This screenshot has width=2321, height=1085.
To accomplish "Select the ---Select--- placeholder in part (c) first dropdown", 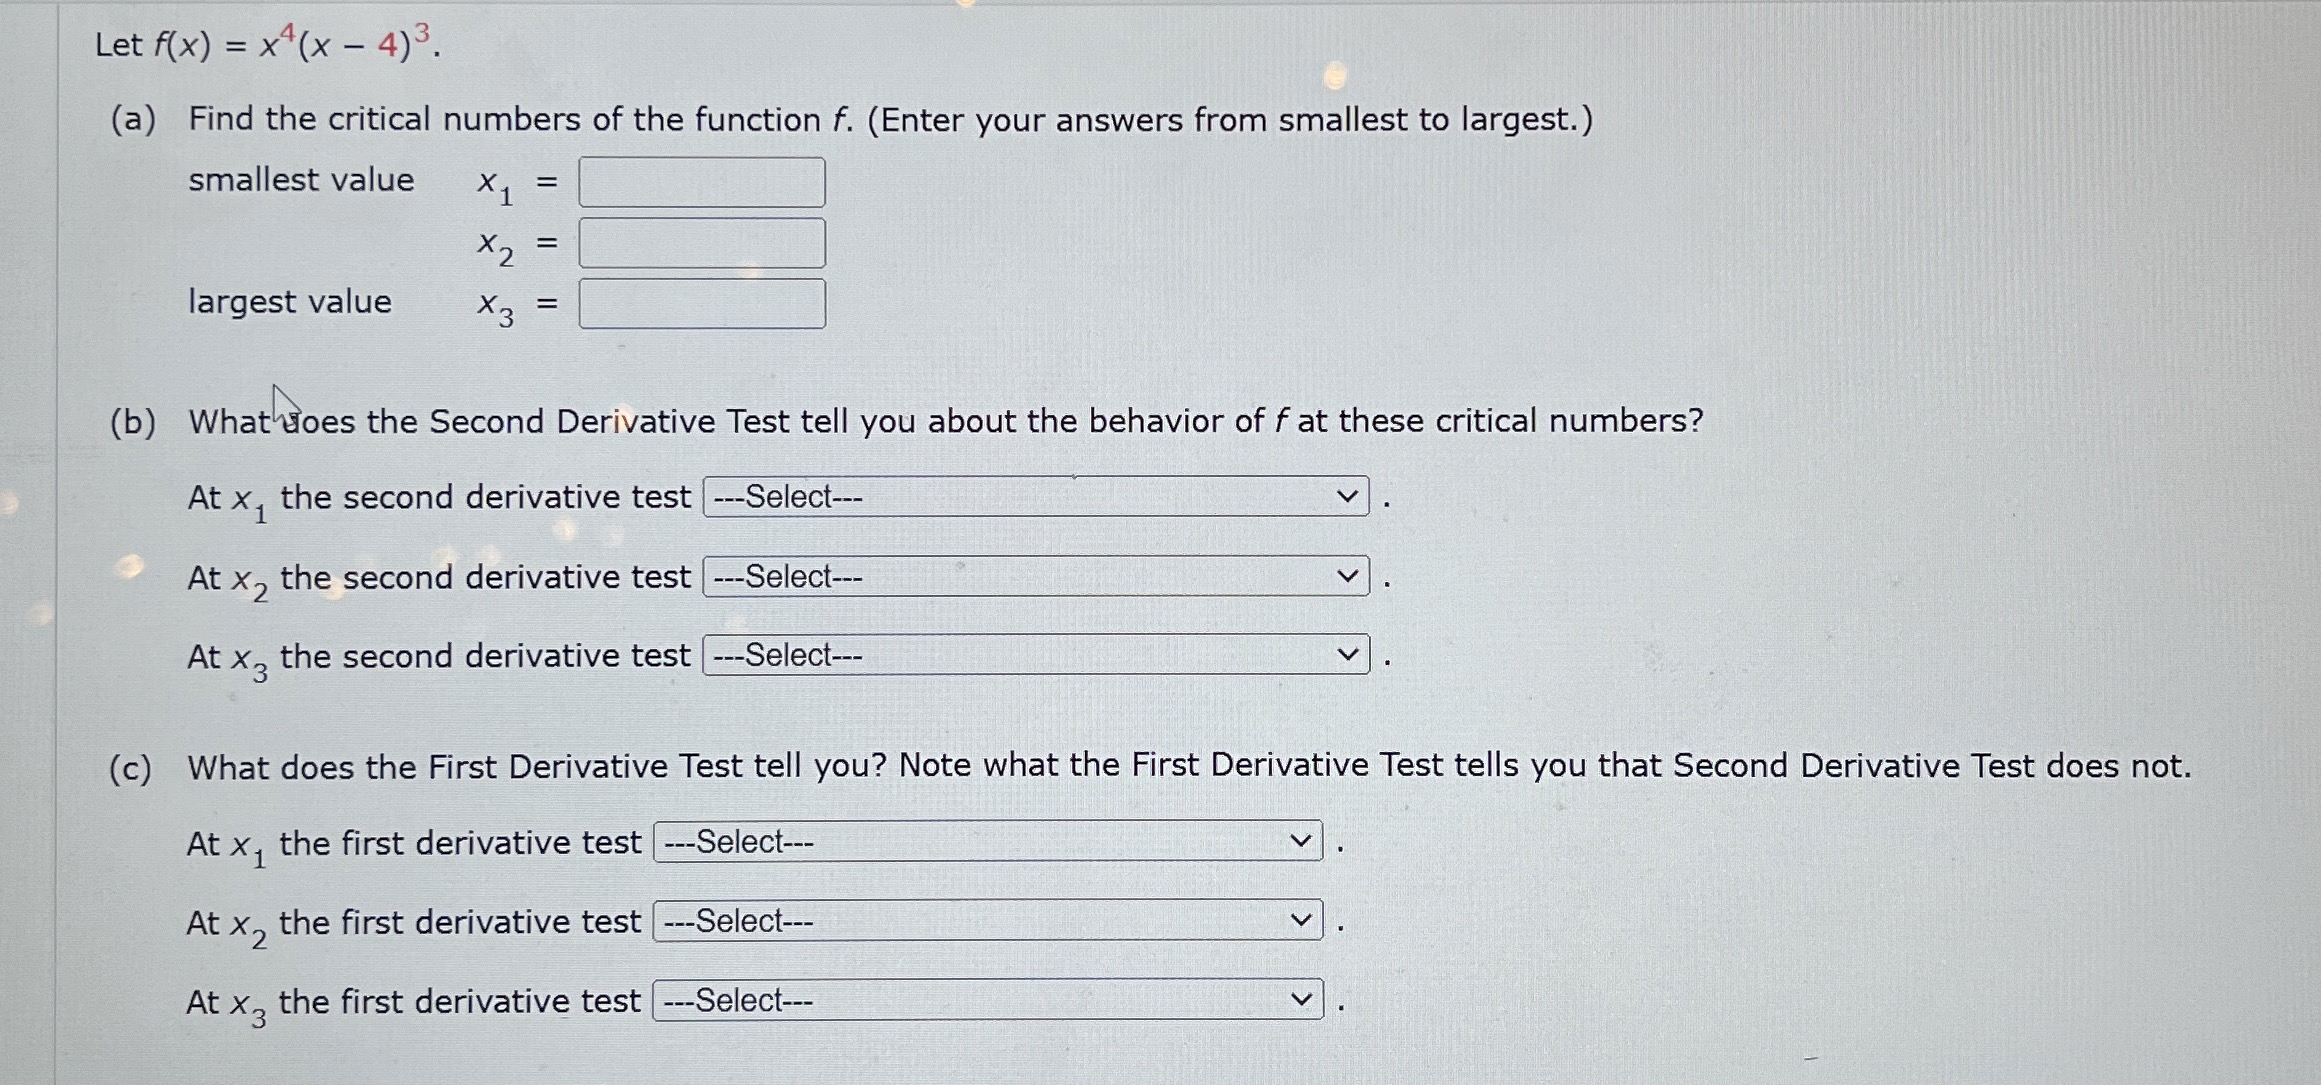I will [740, 840].
